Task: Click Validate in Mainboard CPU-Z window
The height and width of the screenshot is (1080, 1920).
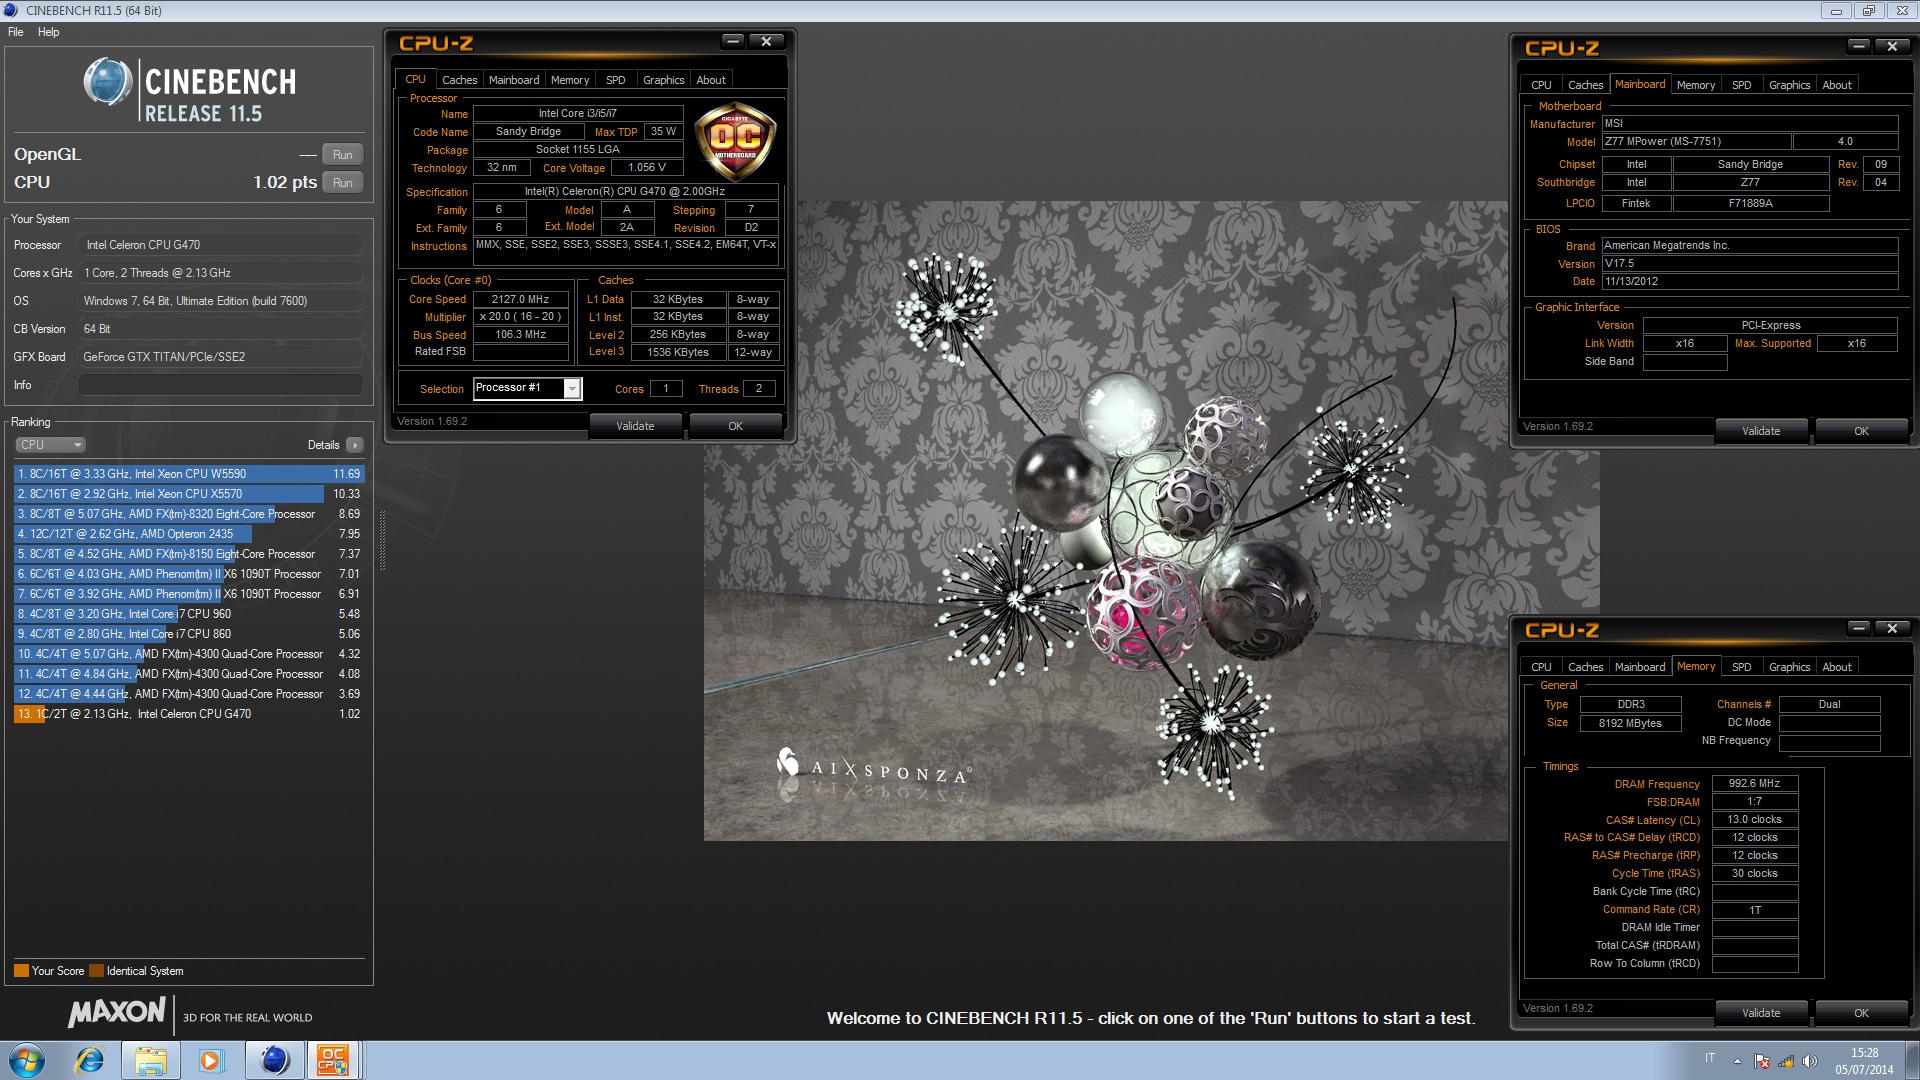Action: 1761,431
